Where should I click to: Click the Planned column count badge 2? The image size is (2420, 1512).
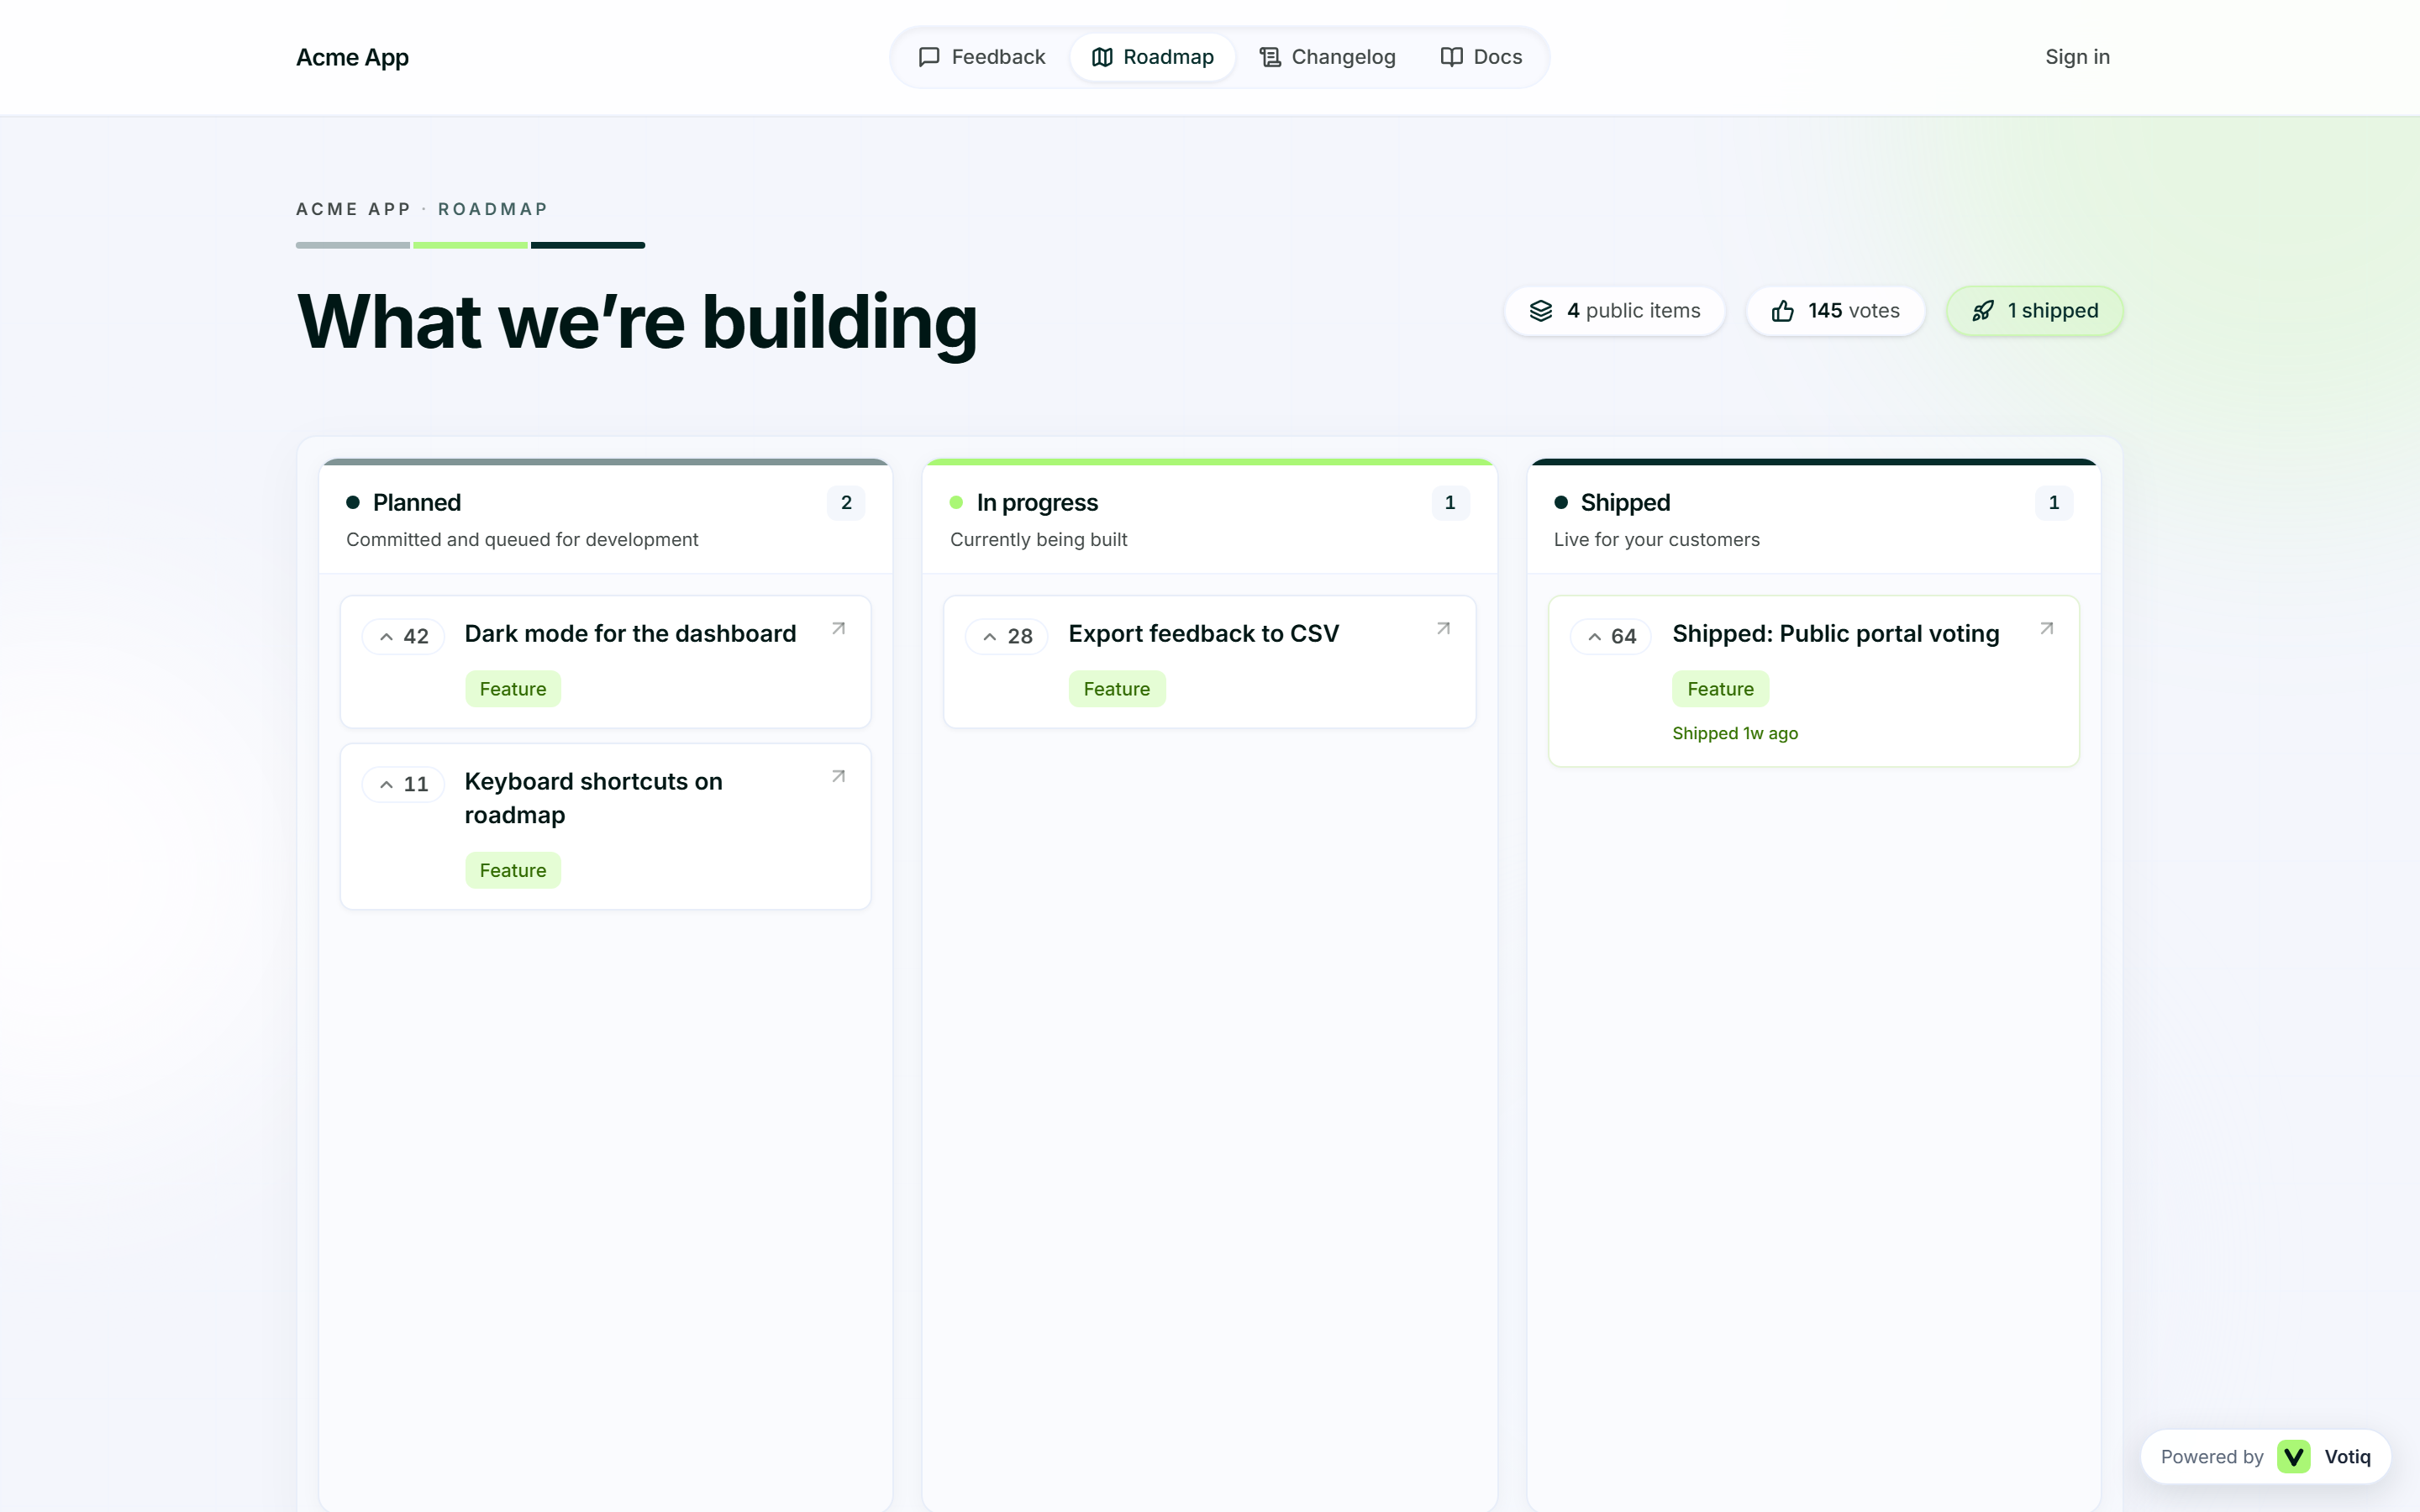click(846, 503)
